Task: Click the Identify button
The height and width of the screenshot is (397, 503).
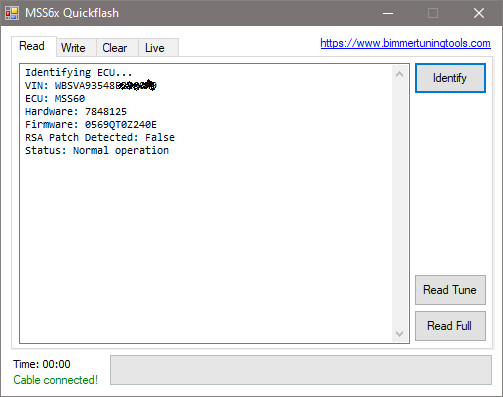Action: tap(450, 78)
